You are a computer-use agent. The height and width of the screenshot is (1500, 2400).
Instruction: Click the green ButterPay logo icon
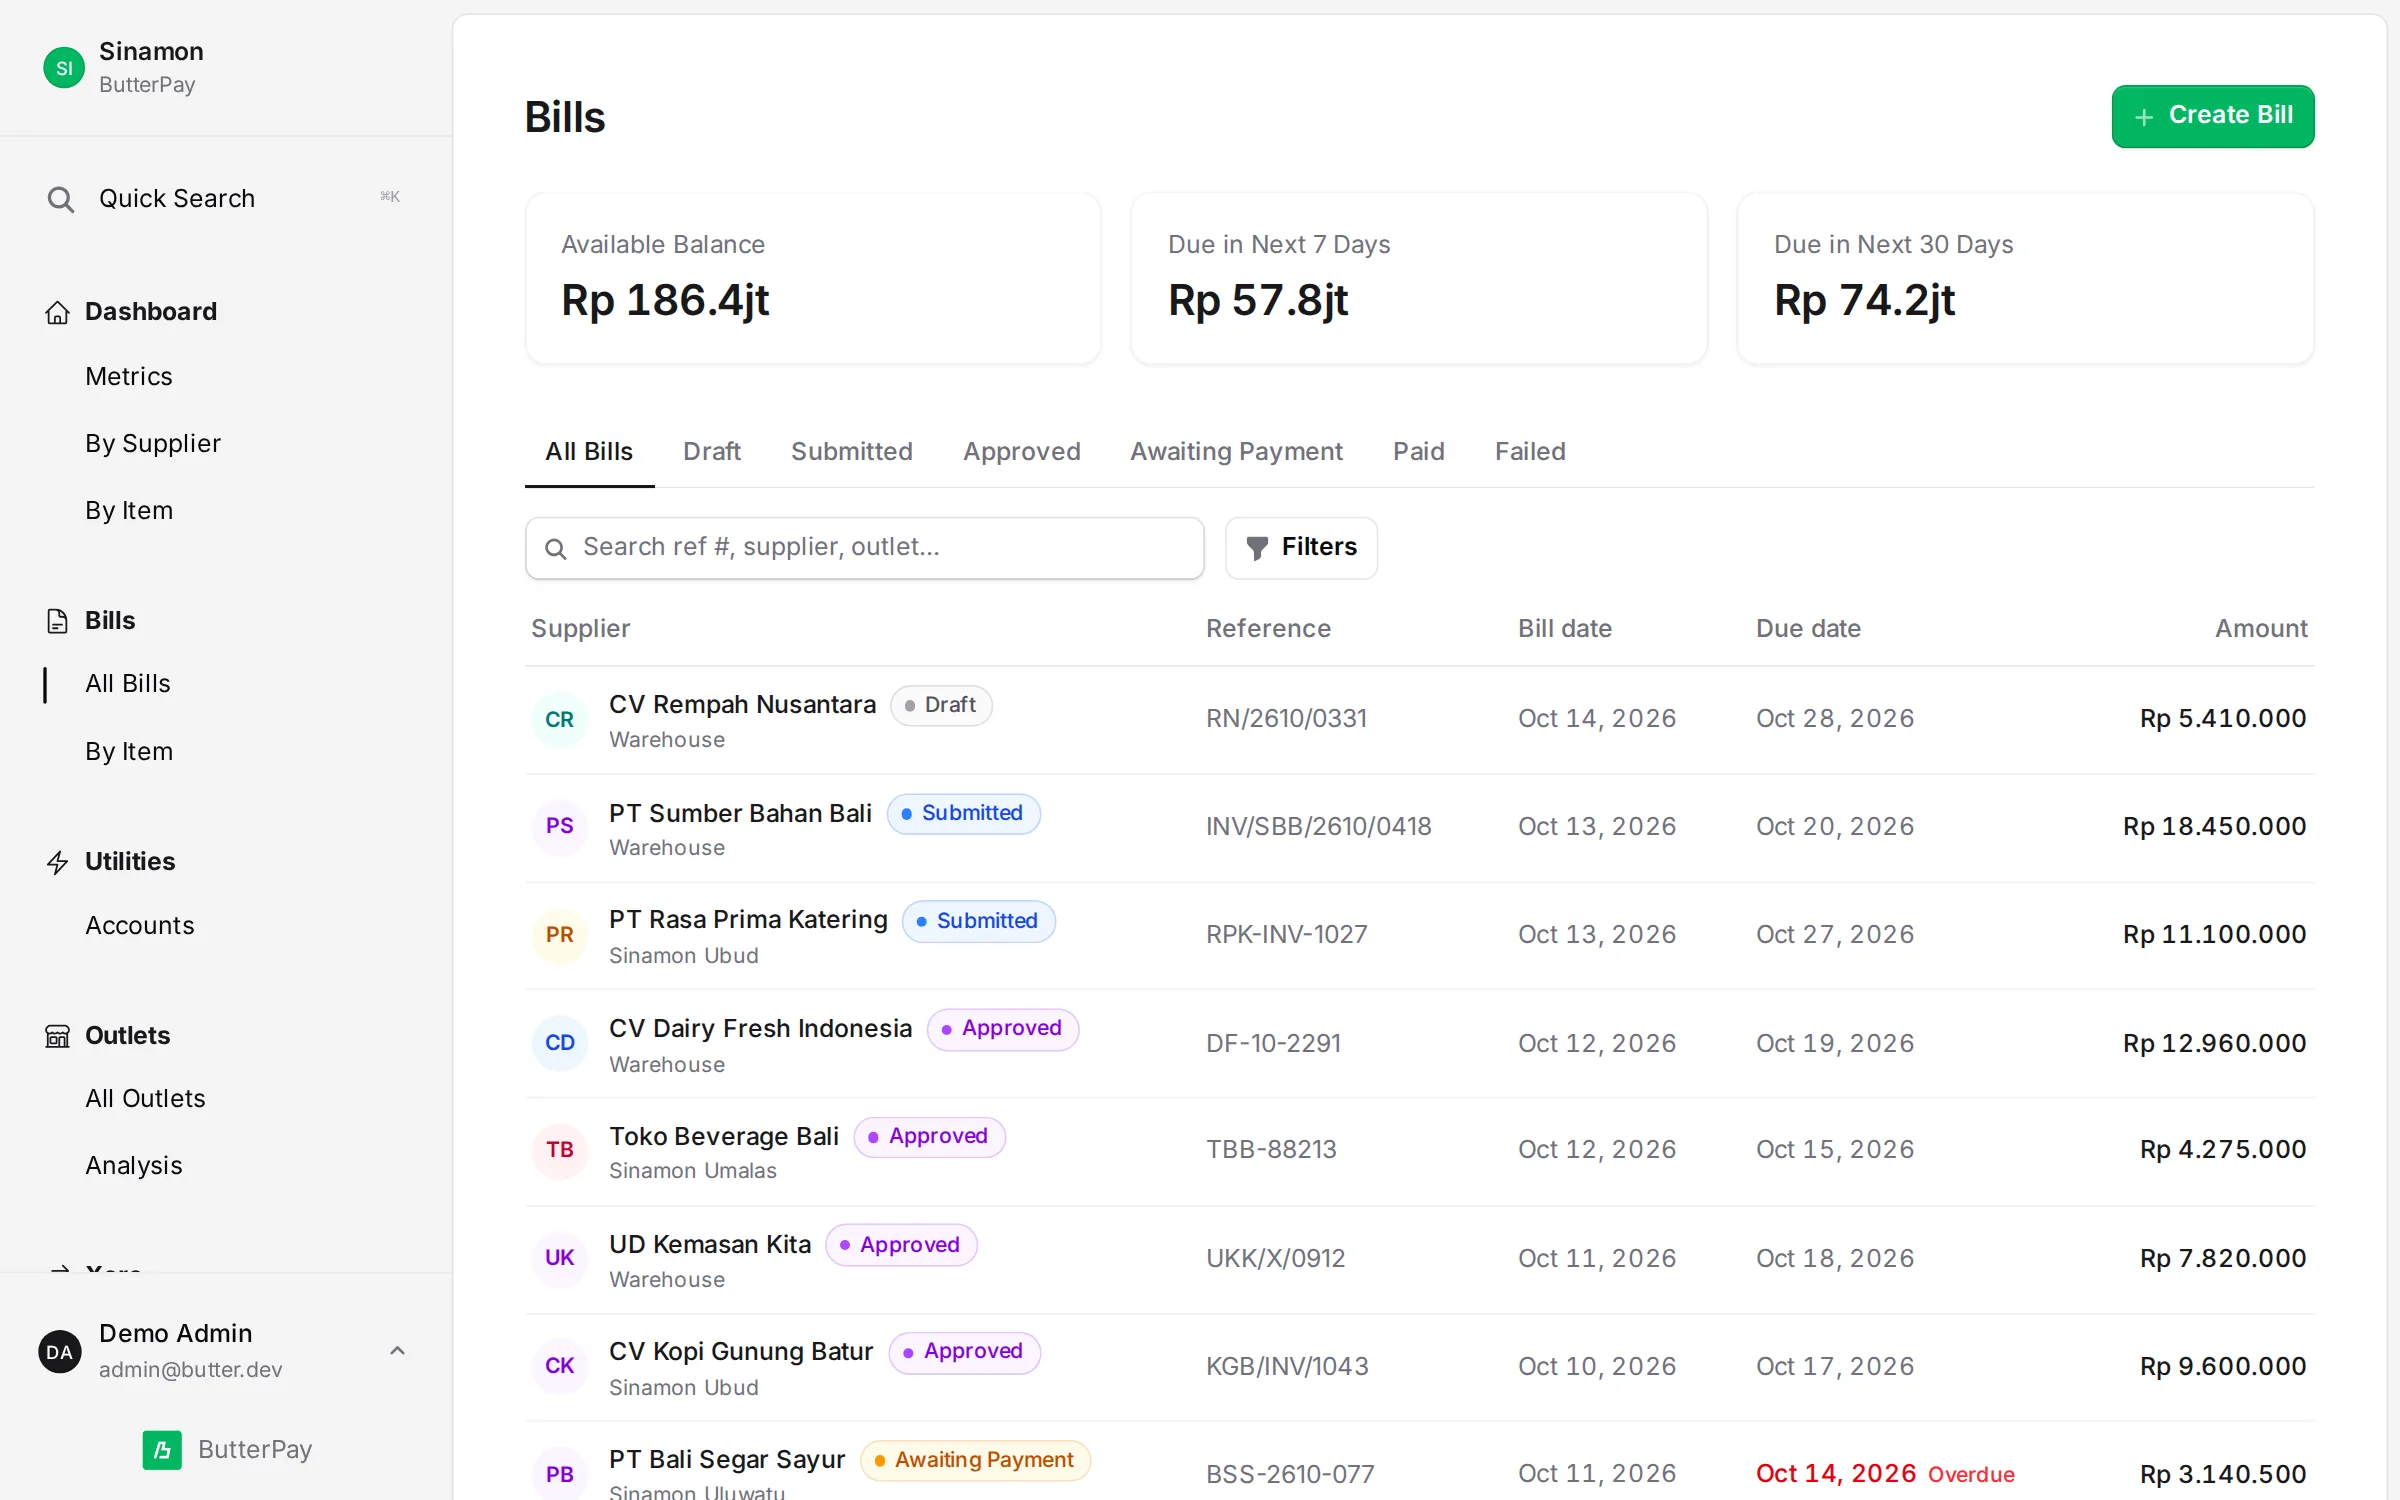162,1450
